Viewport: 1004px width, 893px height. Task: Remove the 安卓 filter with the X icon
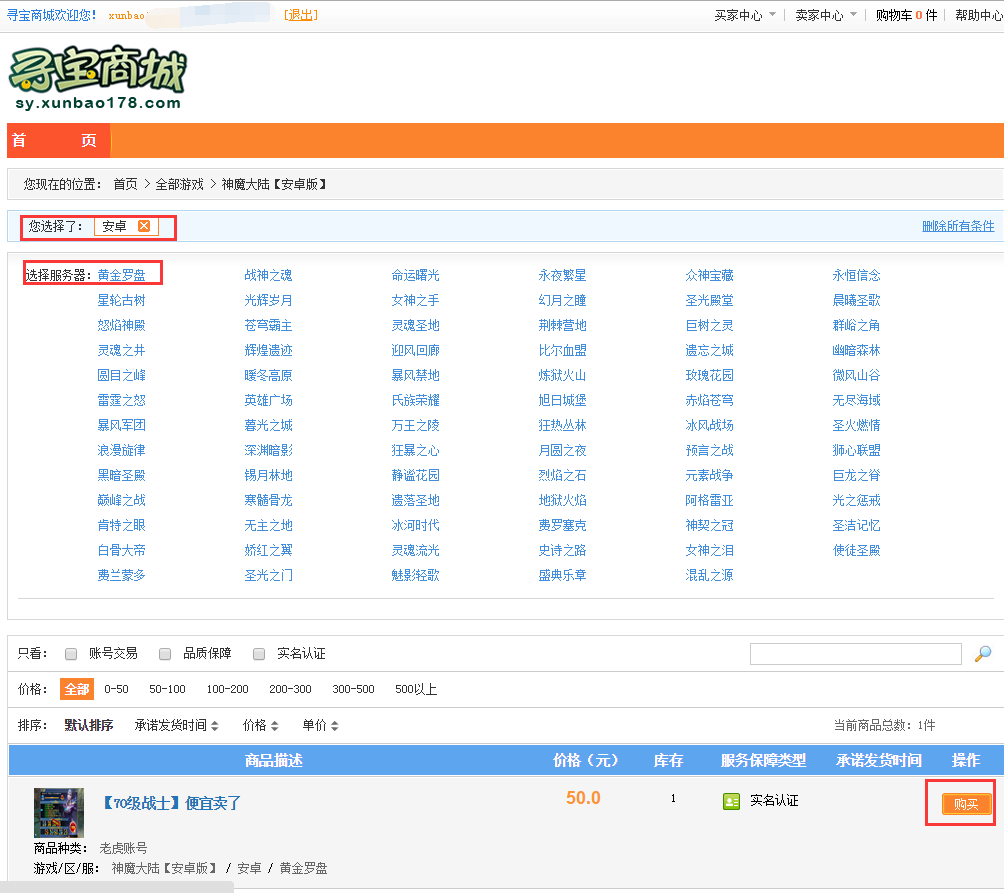pyautogui.click(x=144, y=226)
